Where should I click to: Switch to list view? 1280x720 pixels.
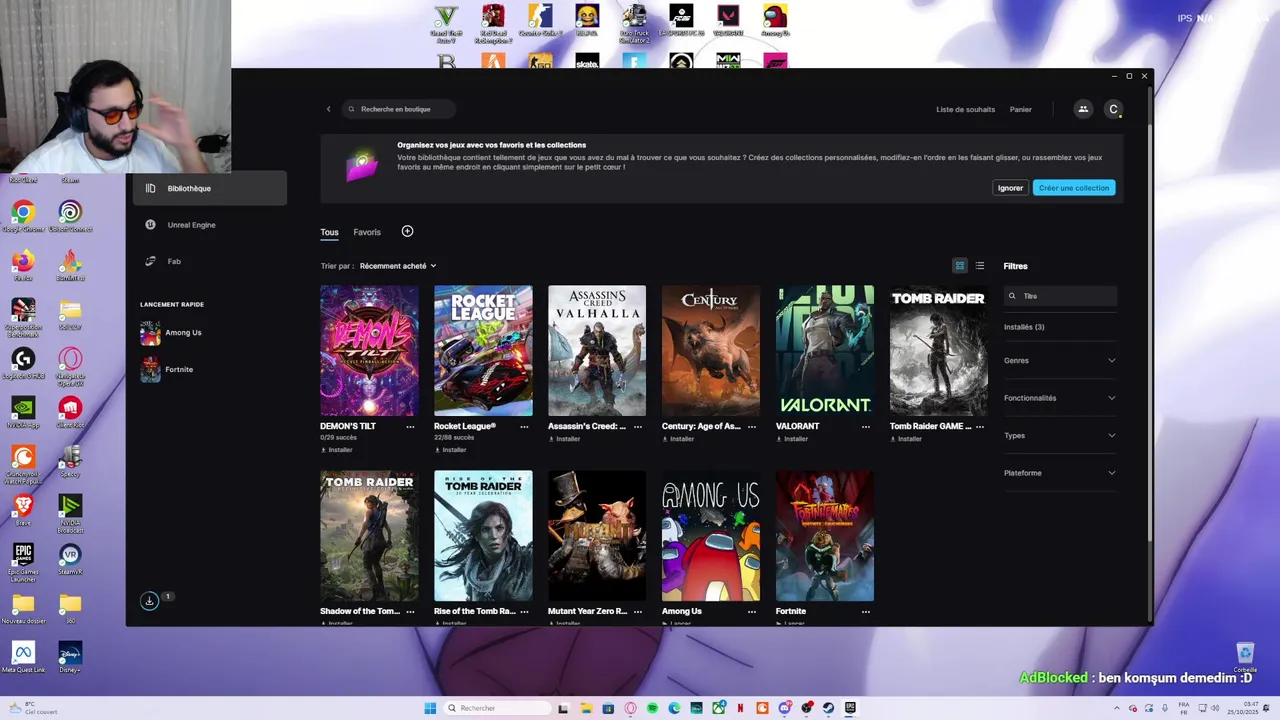coord(980,266)
